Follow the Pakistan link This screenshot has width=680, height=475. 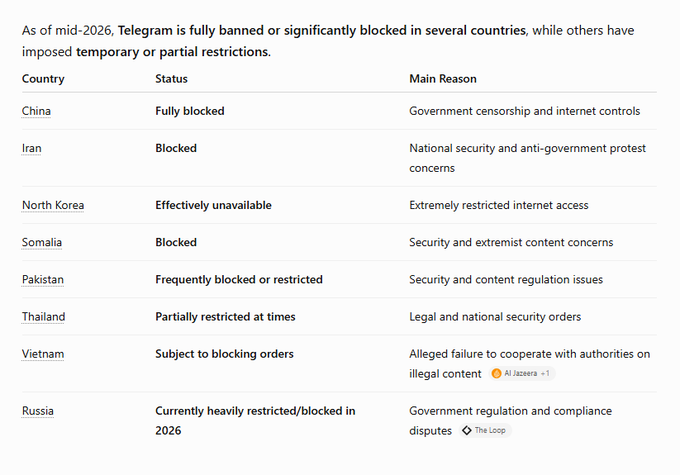[x=43, y=280]
